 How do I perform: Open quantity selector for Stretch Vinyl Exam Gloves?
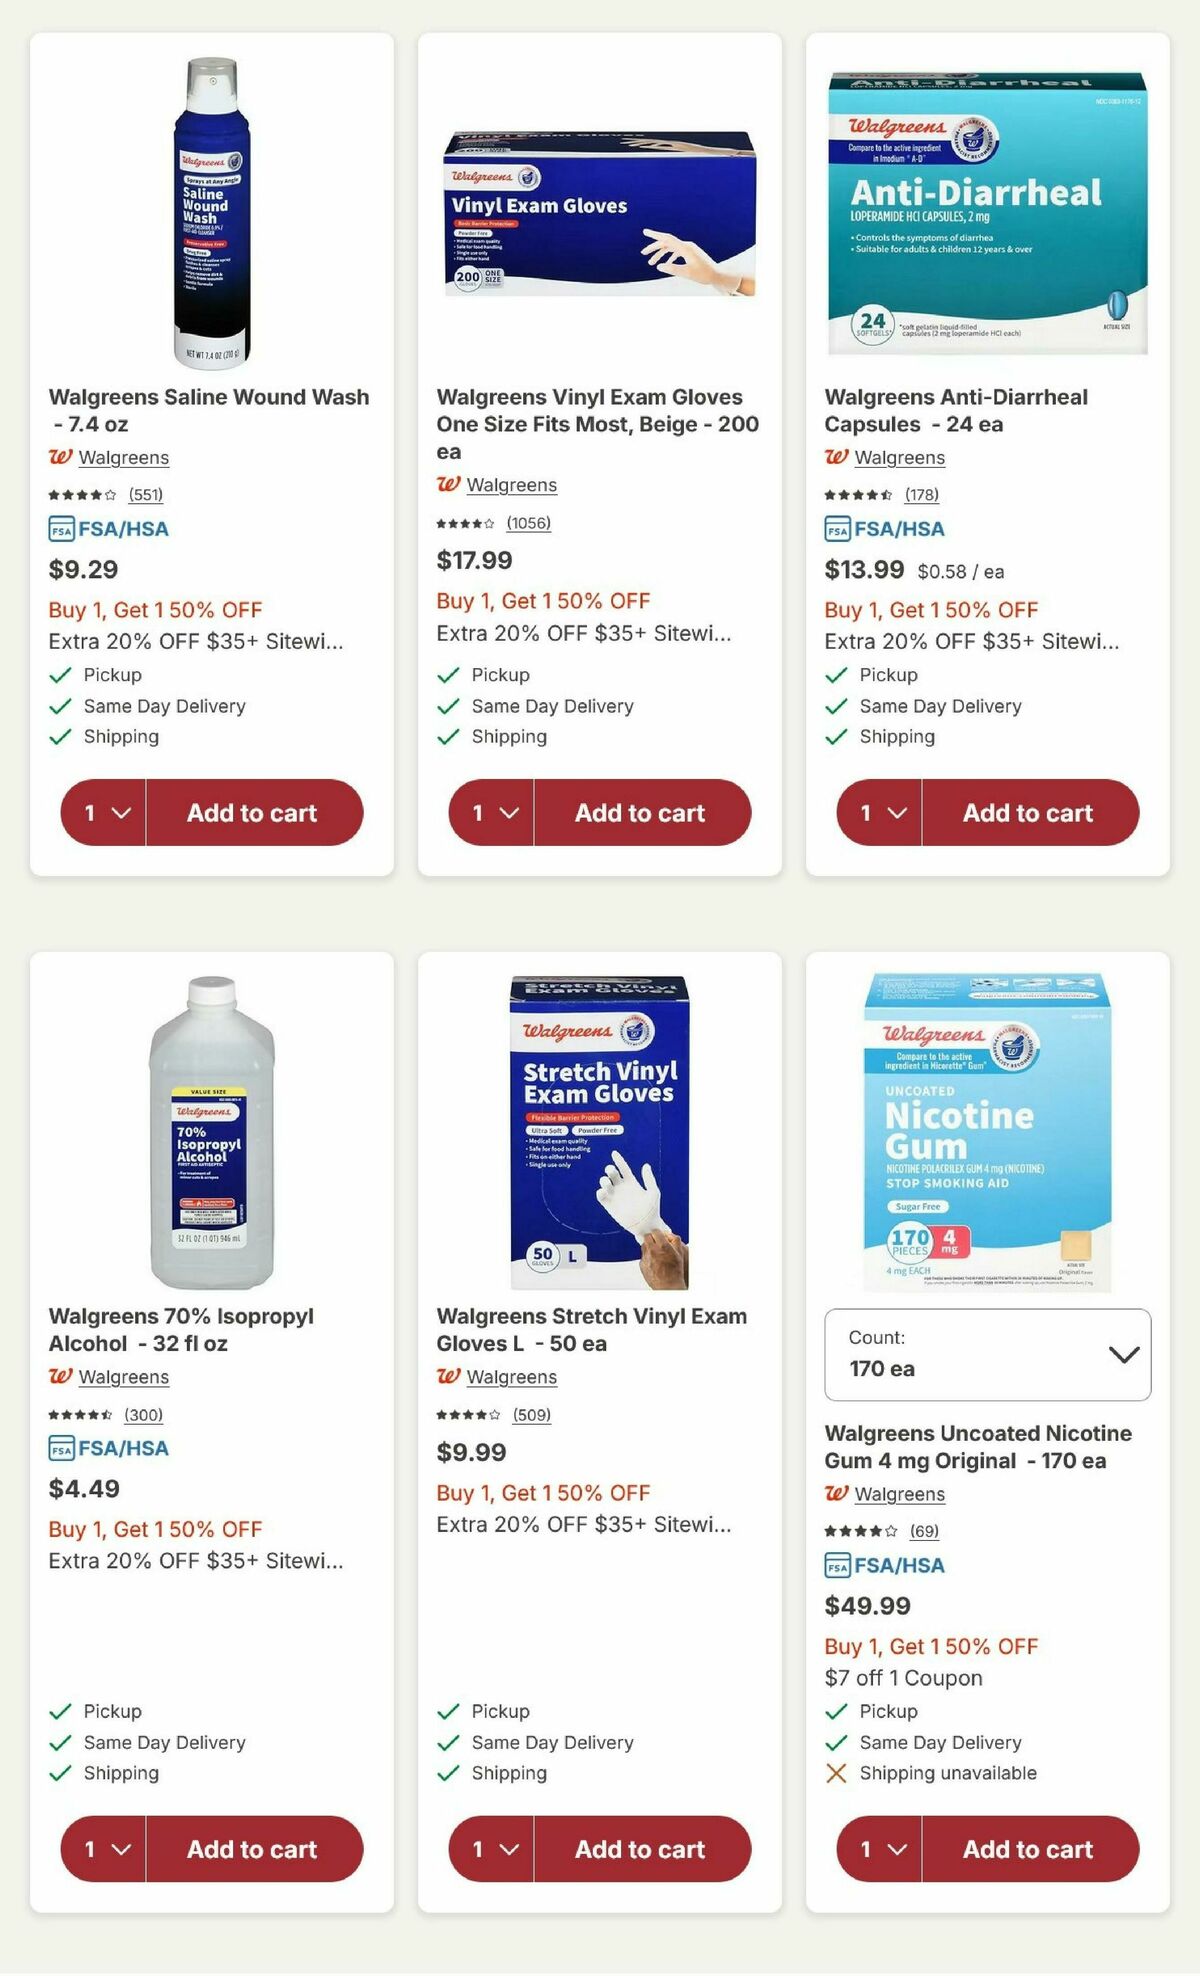click(490, 1849)
